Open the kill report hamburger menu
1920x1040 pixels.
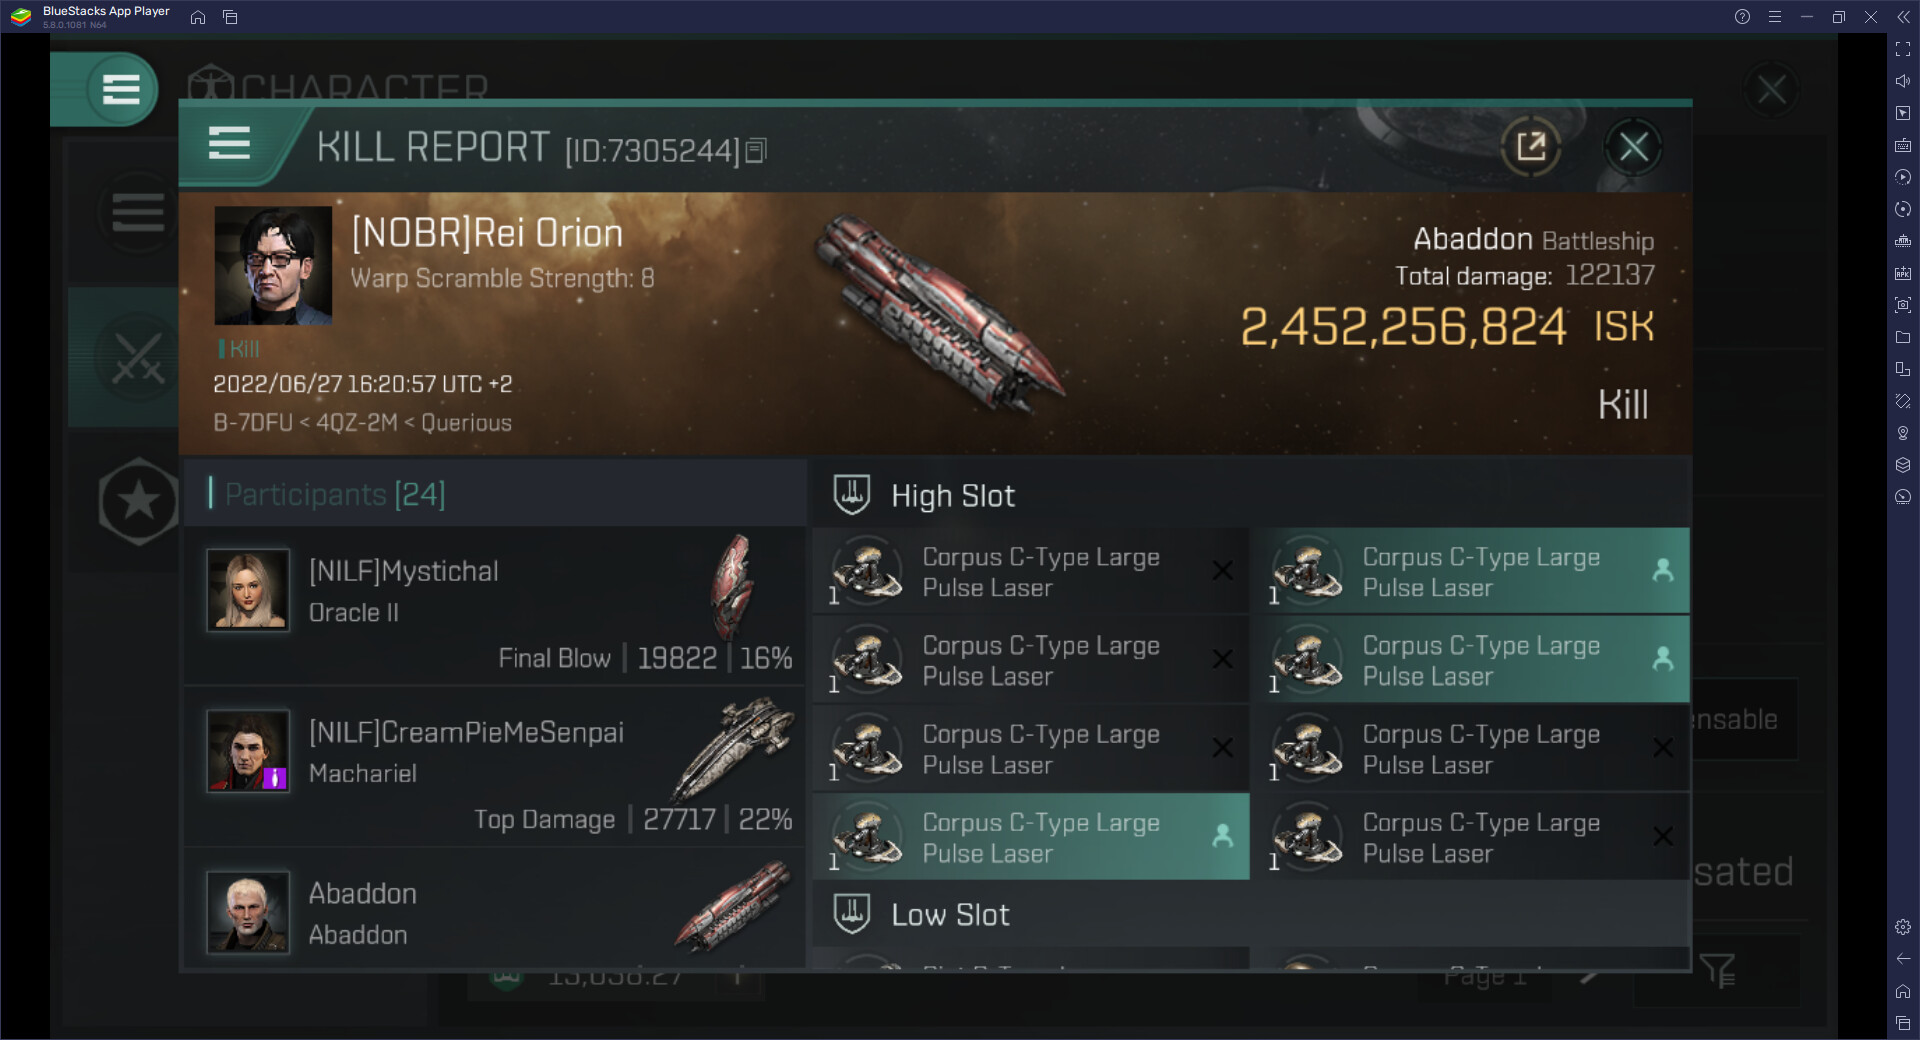click(229, 144)
